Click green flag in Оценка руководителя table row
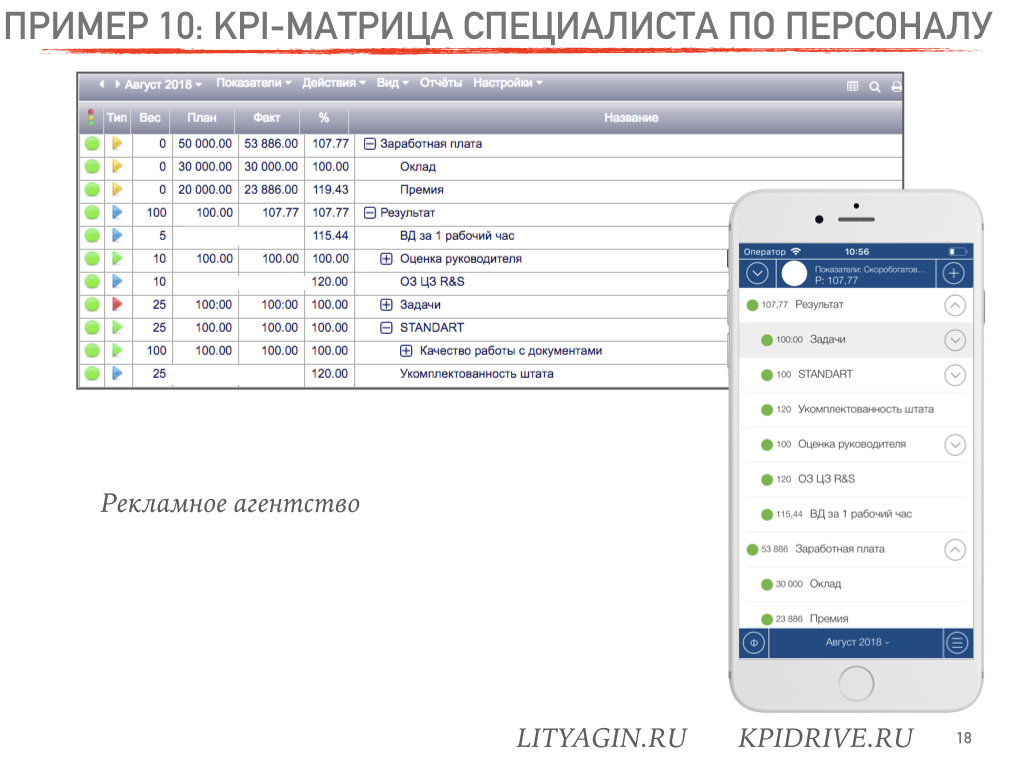Image resolution: width=1024 pixels, height=768 pixels. (x=117, y=258)
